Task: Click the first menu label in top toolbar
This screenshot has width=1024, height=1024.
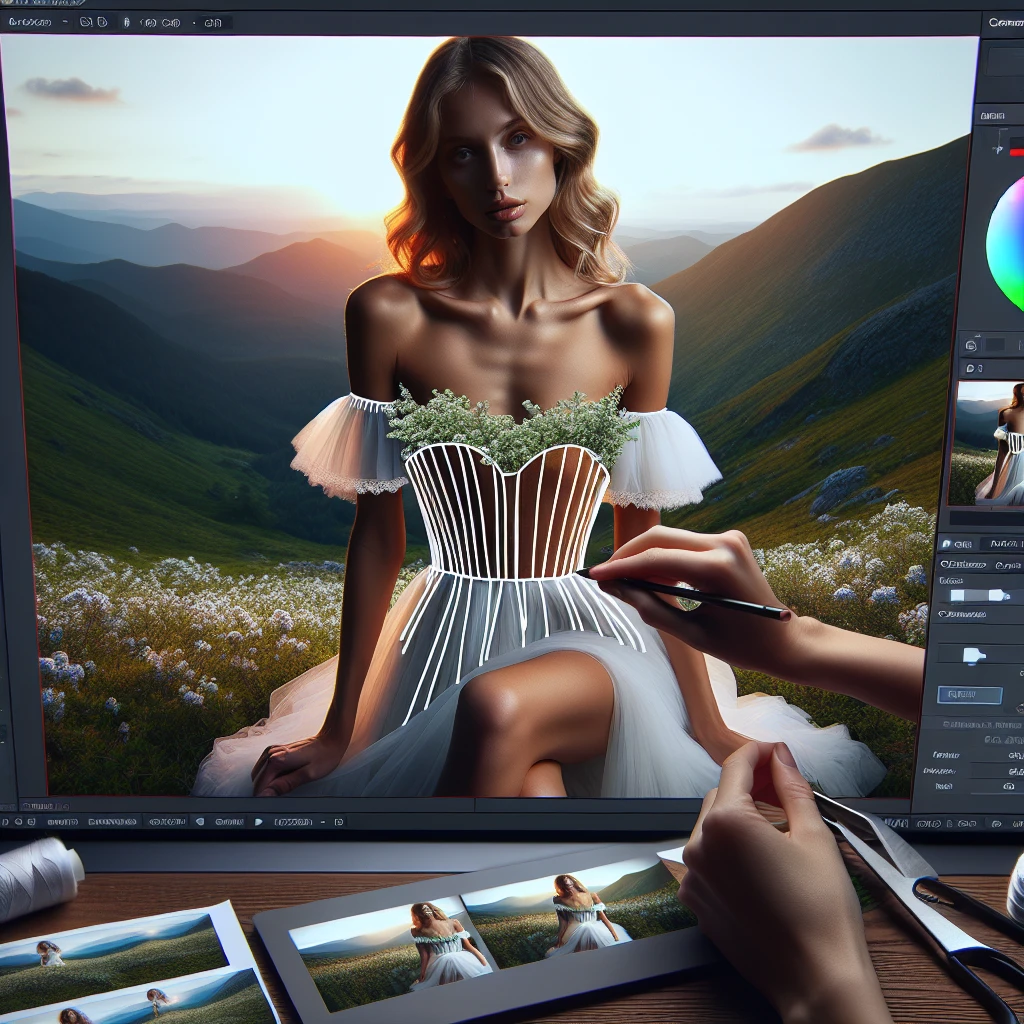Action: [x=29, y=21]
